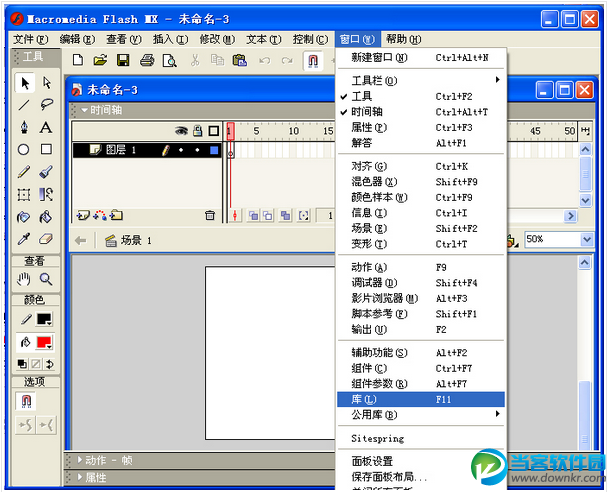Add a motion guide layer
607x492 pixels.
click(x=100, y=215)
